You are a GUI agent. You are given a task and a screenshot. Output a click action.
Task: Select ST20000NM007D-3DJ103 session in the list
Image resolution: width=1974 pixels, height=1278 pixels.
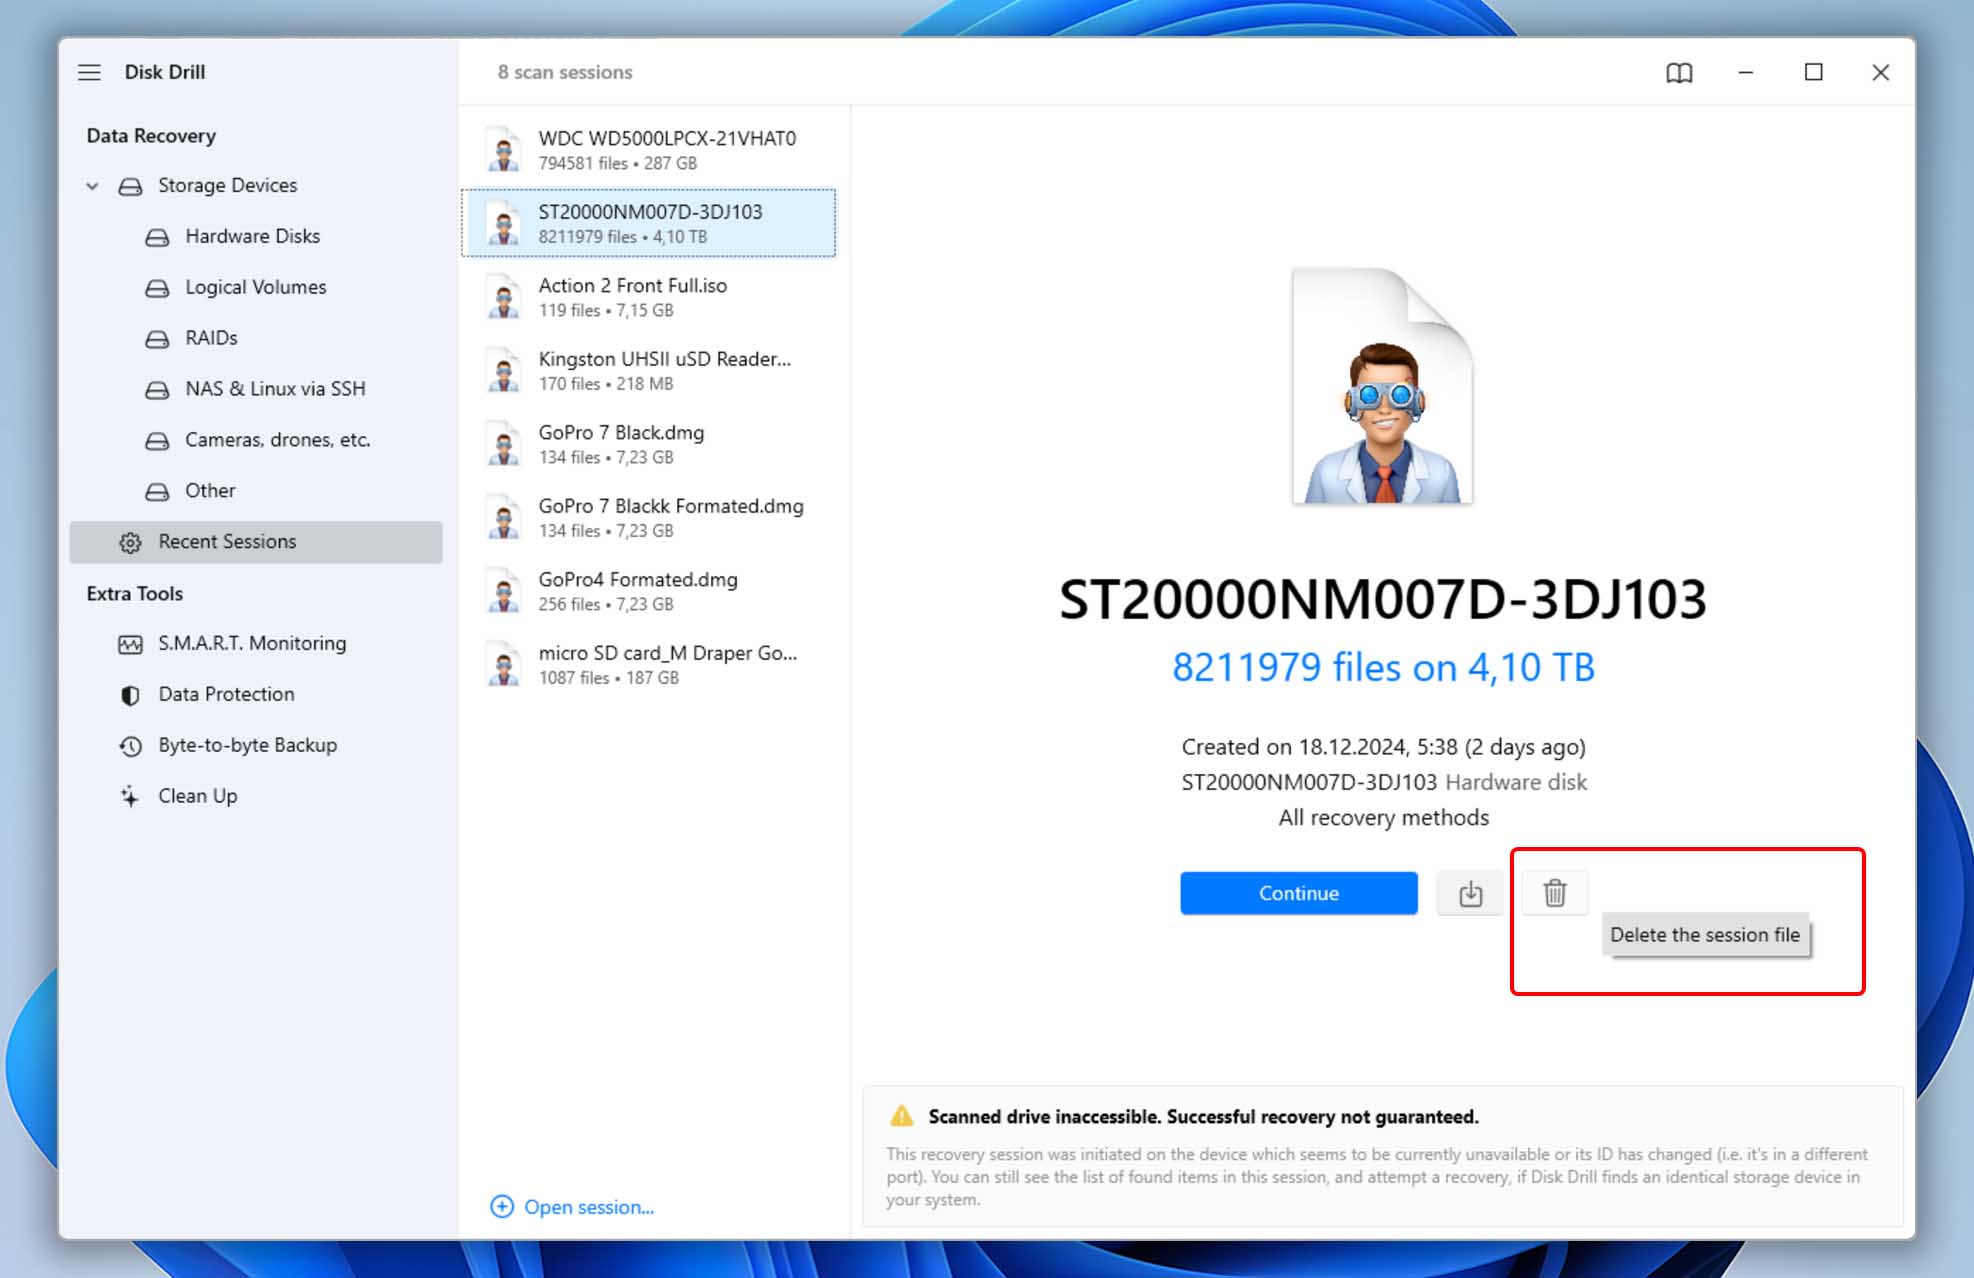(x=648, y=223)
